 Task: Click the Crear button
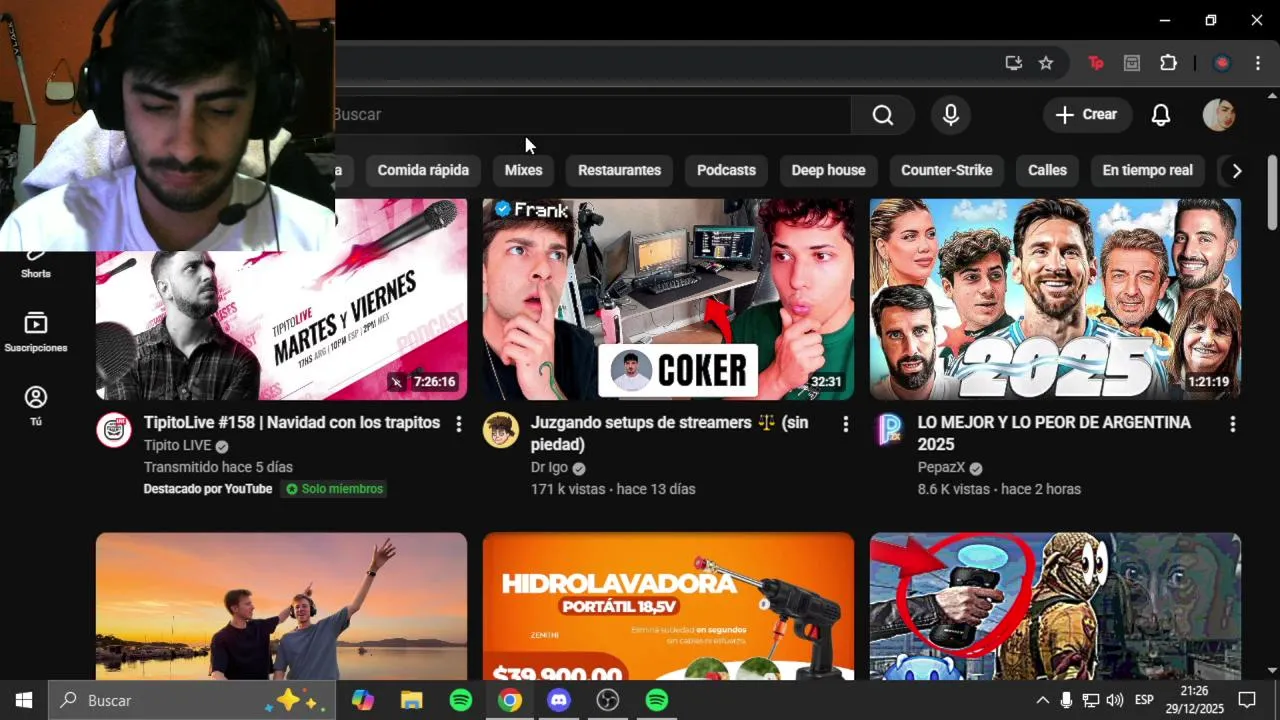1087,115
